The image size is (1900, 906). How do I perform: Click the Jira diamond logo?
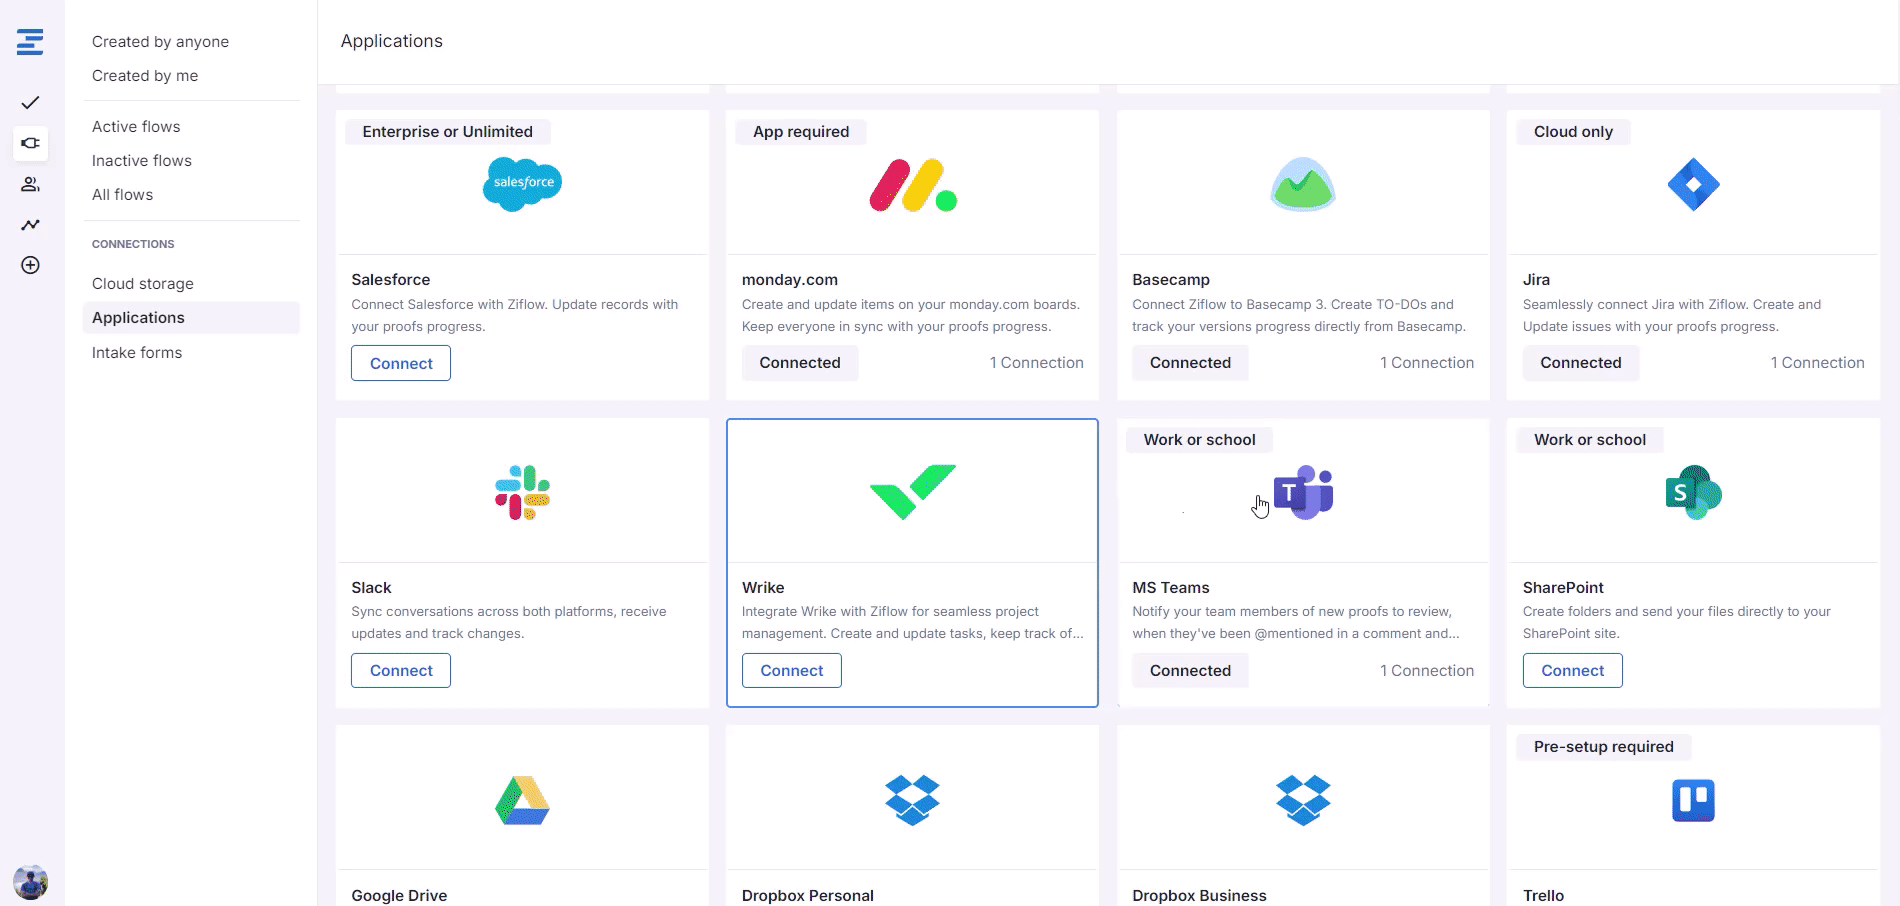coord(1693,184)
